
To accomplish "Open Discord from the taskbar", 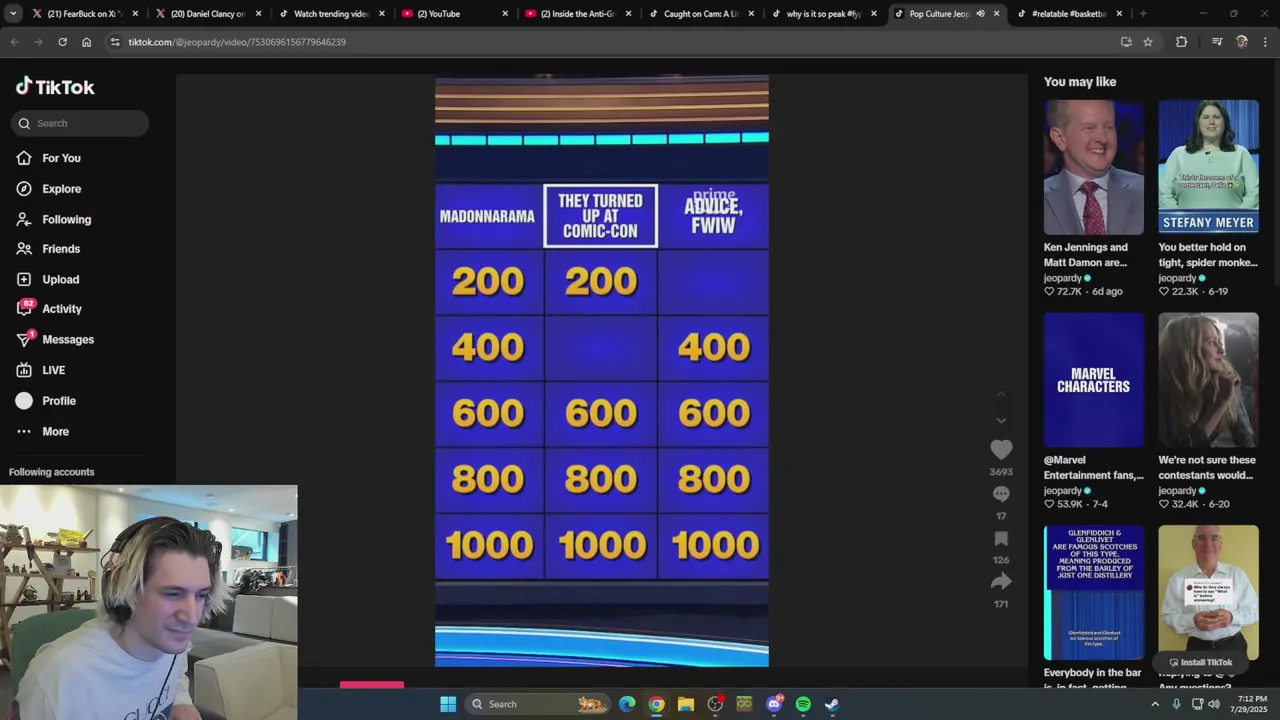I will coord(774,704).
